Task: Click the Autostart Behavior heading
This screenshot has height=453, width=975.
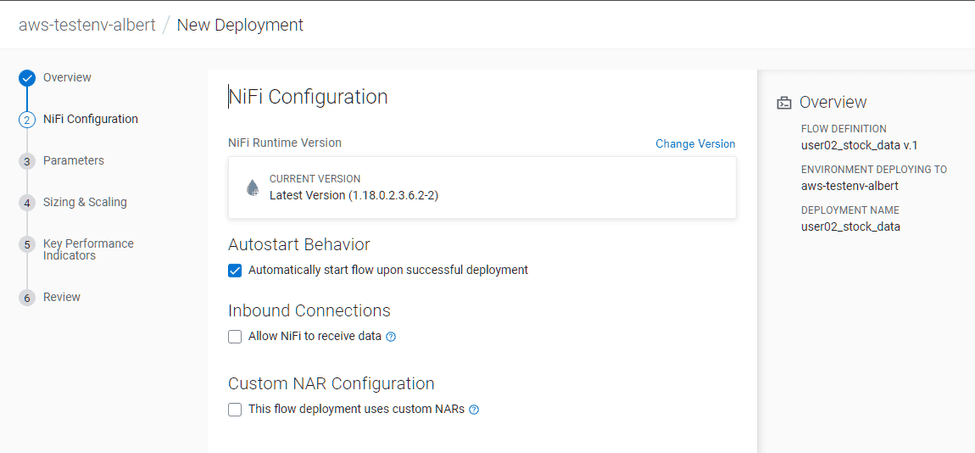Action: (299, 244)
